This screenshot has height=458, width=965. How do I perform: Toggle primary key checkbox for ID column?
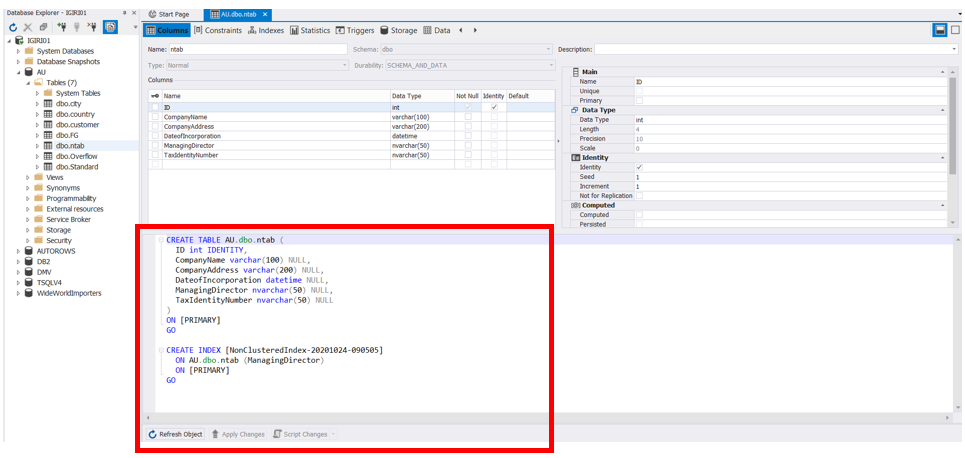pos(155,107)
